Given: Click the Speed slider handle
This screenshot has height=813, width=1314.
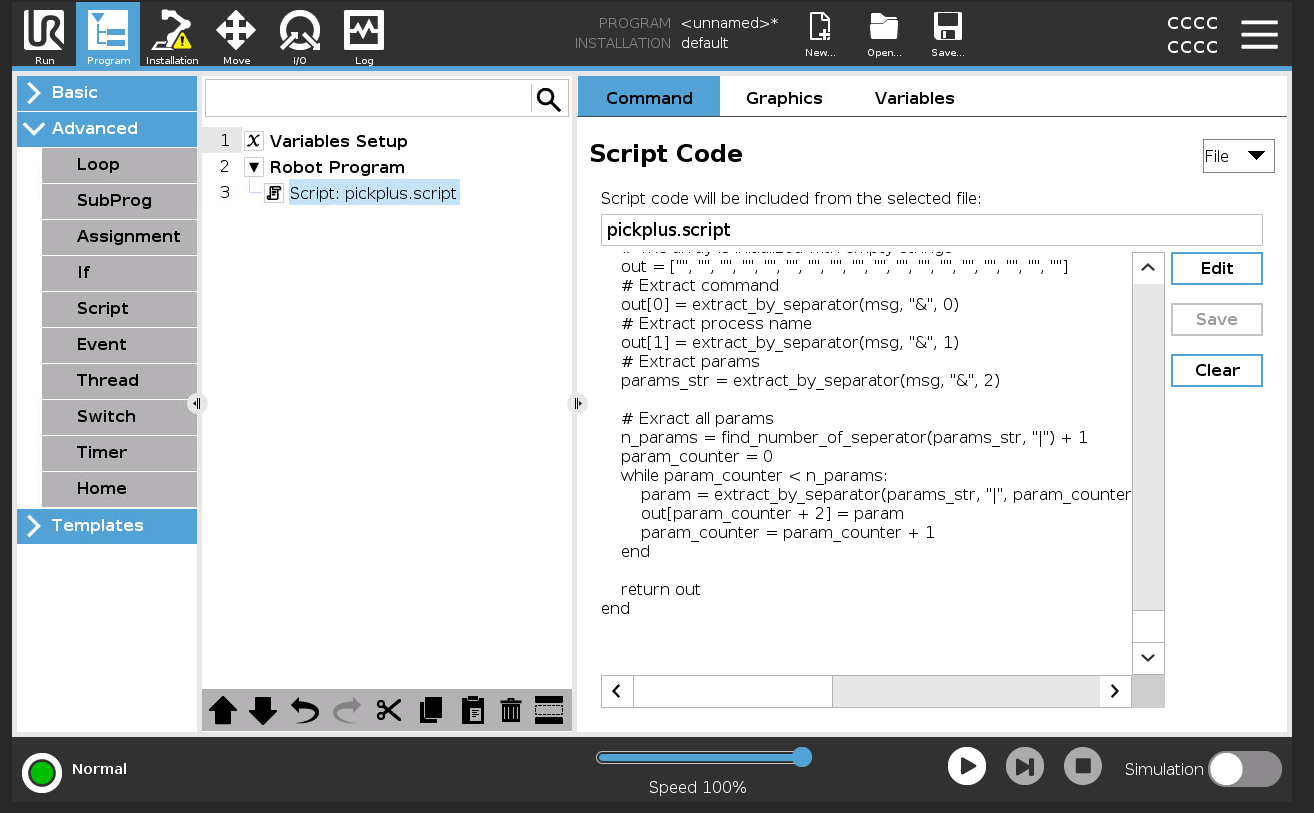Looking at the screenshot, I should [801, 757].
